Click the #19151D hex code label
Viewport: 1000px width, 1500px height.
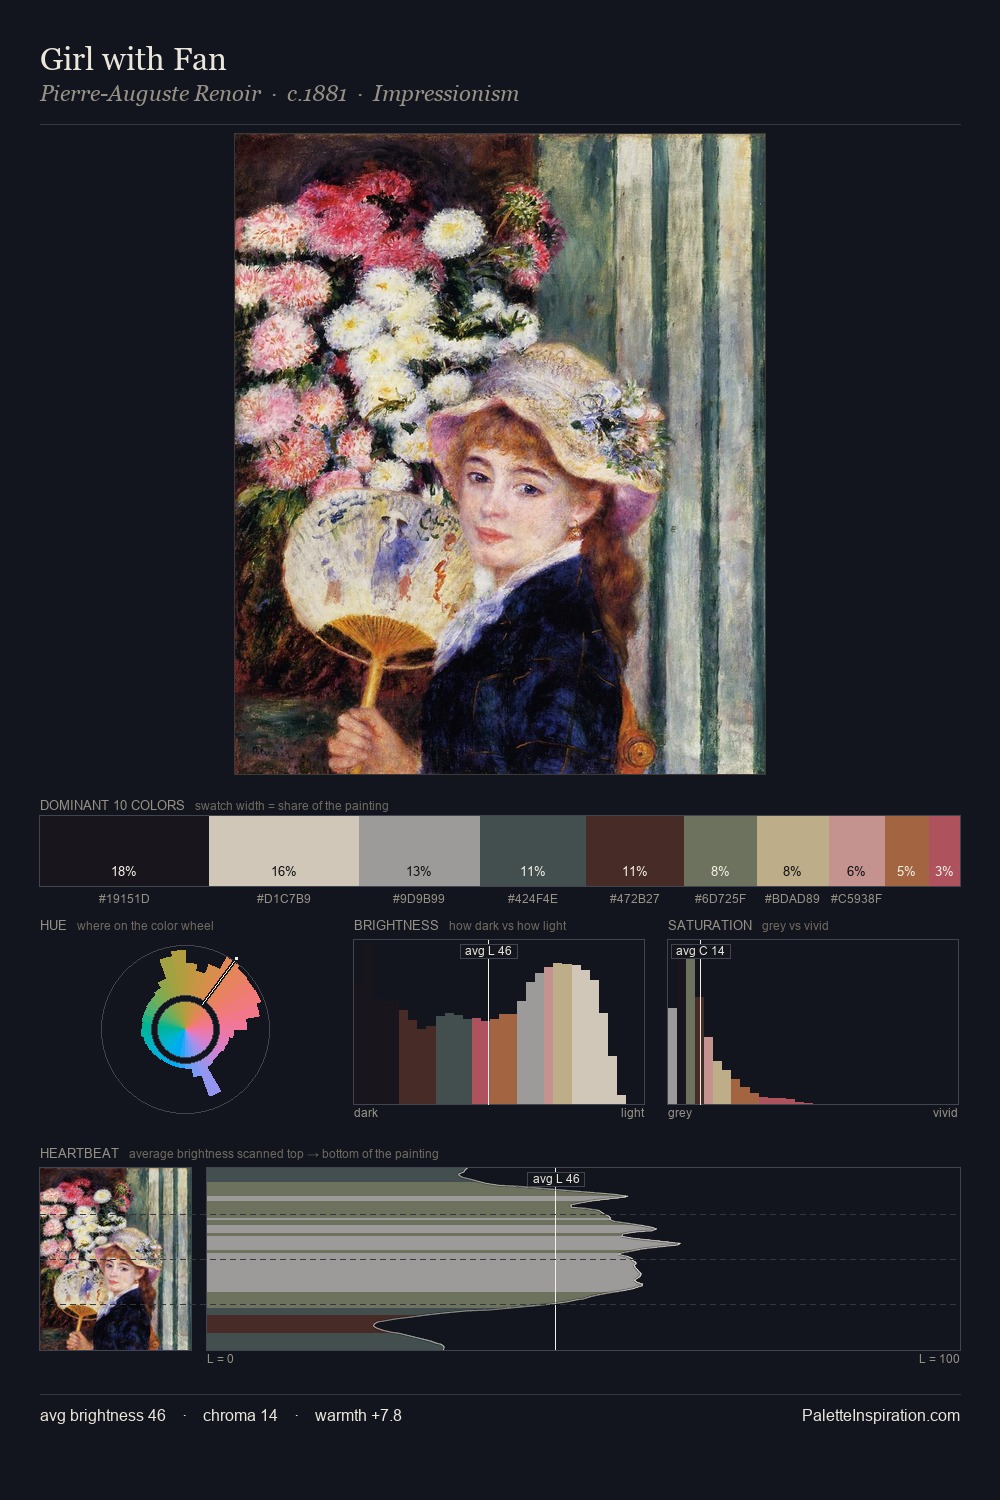pyautogui.click(x=124, y=899)
